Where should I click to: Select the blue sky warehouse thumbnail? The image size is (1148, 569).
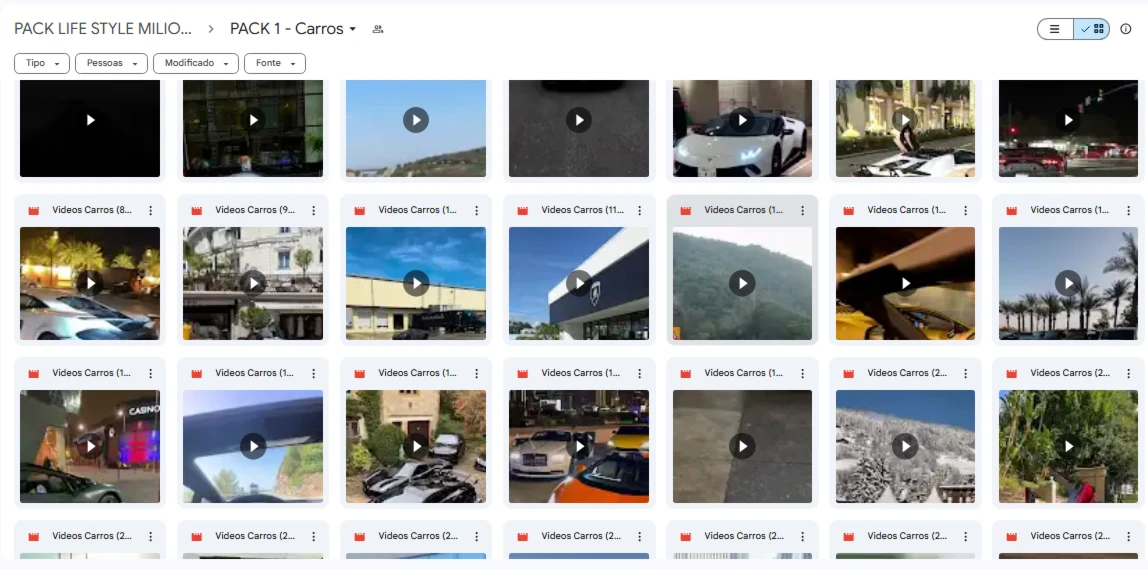[x=416, y=283]
